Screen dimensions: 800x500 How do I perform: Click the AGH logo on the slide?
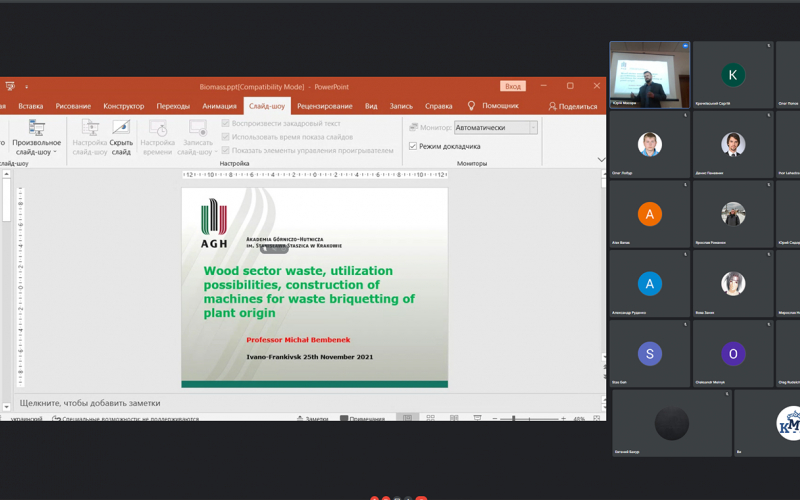click(x=214, y=223)
